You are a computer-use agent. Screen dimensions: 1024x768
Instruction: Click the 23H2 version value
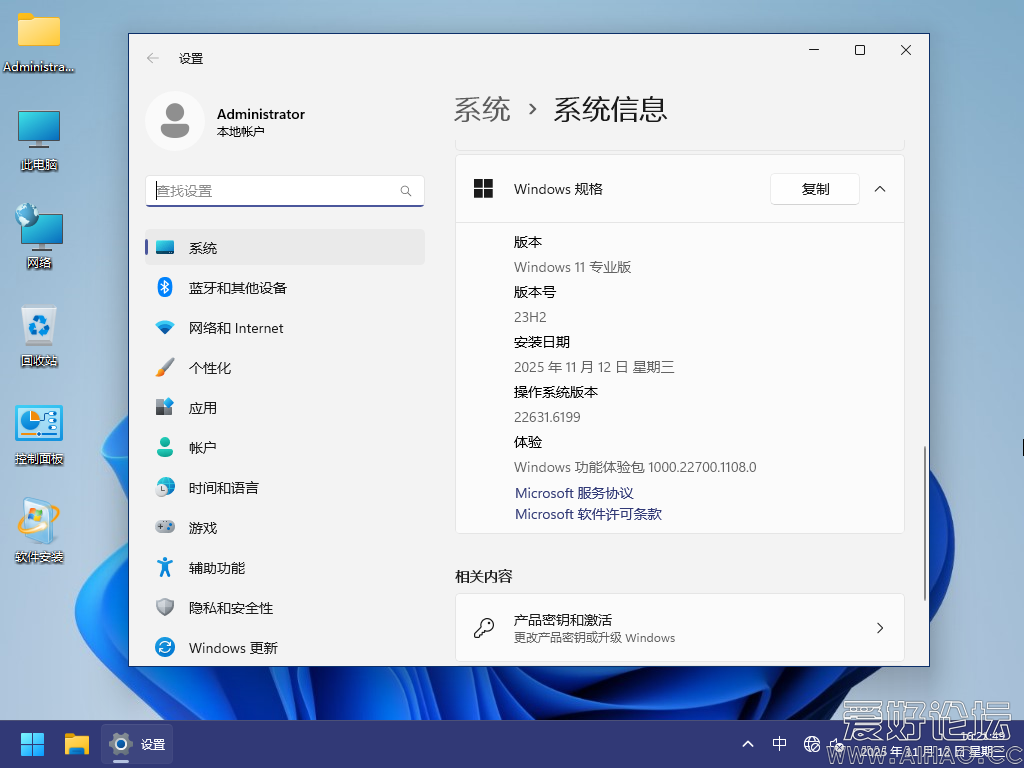coord(530,317)
